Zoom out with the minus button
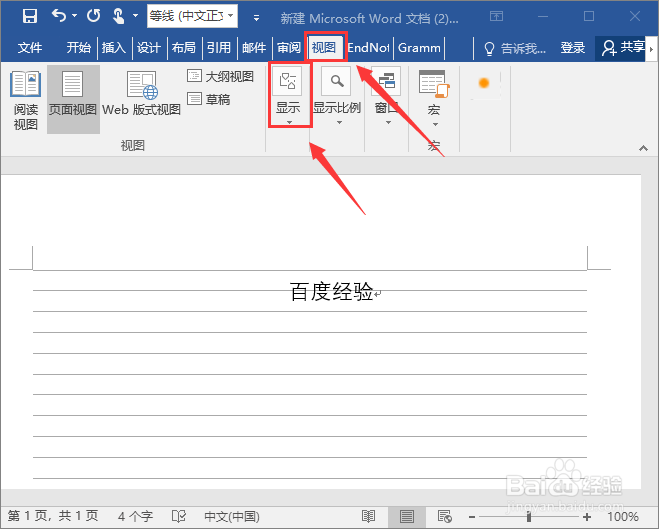 (x=472, y=517)
